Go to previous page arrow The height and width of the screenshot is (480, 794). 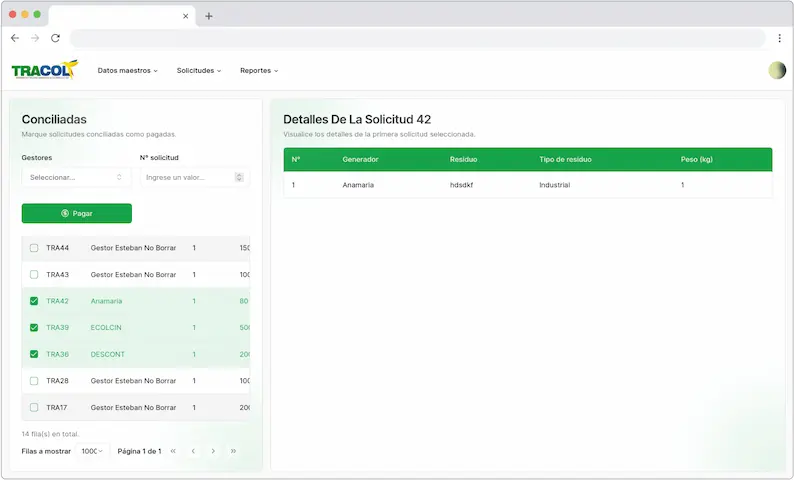point(193,451)
